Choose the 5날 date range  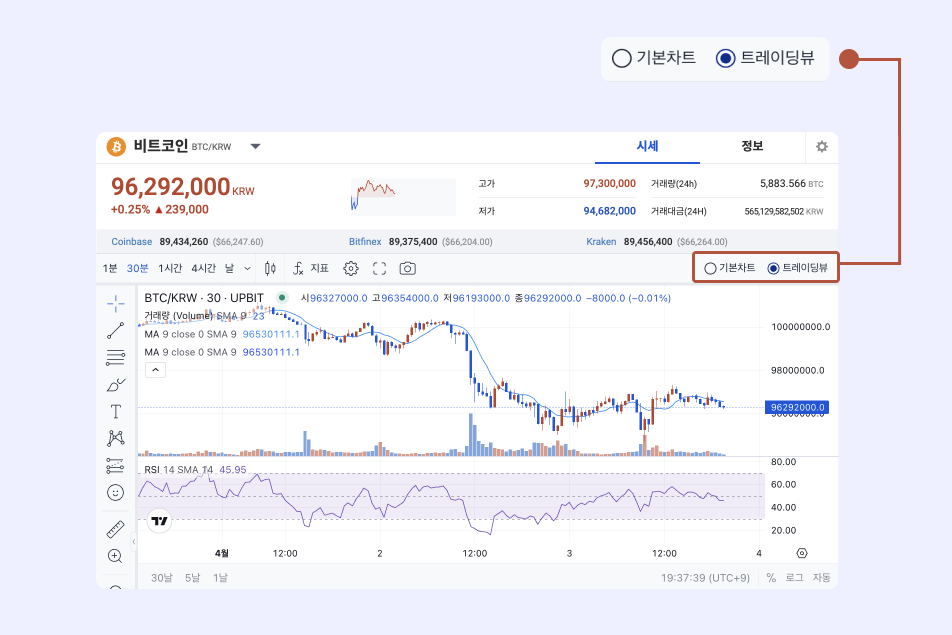pyautogui.click(x=192, y=578)
